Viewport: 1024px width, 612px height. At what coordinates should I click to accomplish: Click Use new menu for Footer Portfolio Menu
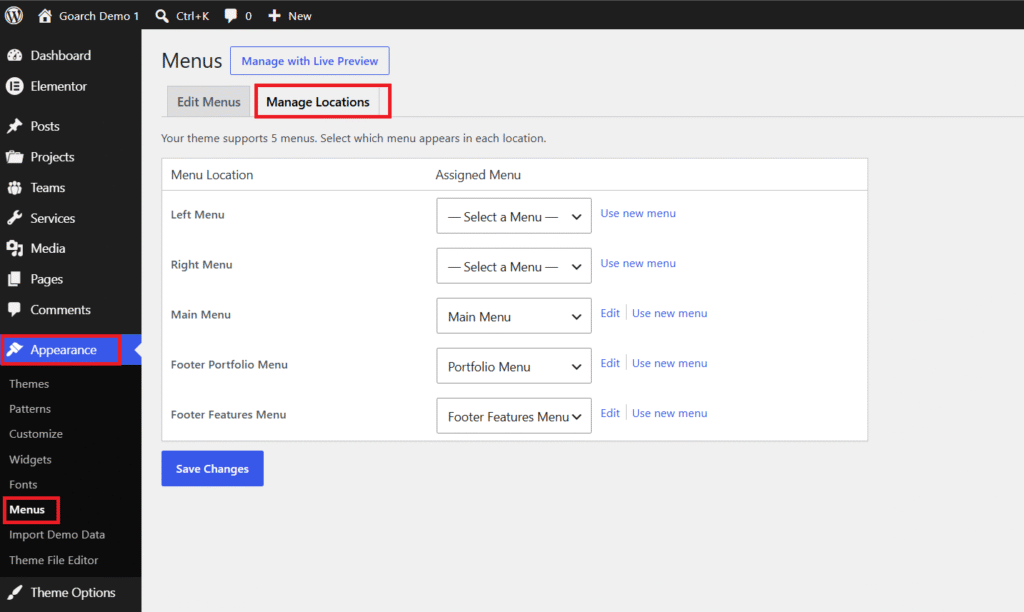(x=669, y=363)
